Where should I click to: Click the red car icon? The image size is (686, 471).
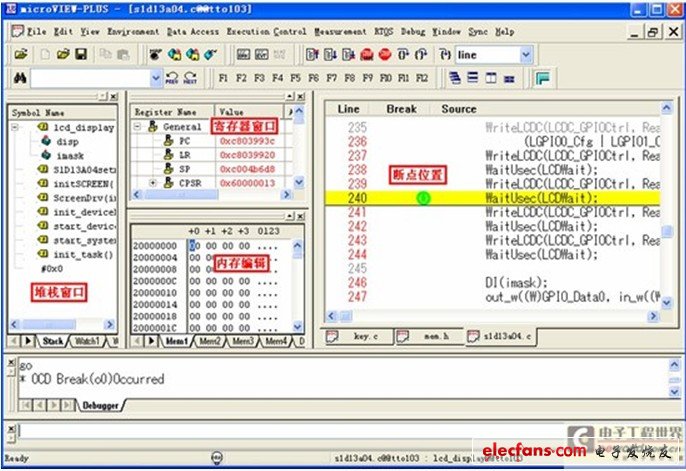367,55
